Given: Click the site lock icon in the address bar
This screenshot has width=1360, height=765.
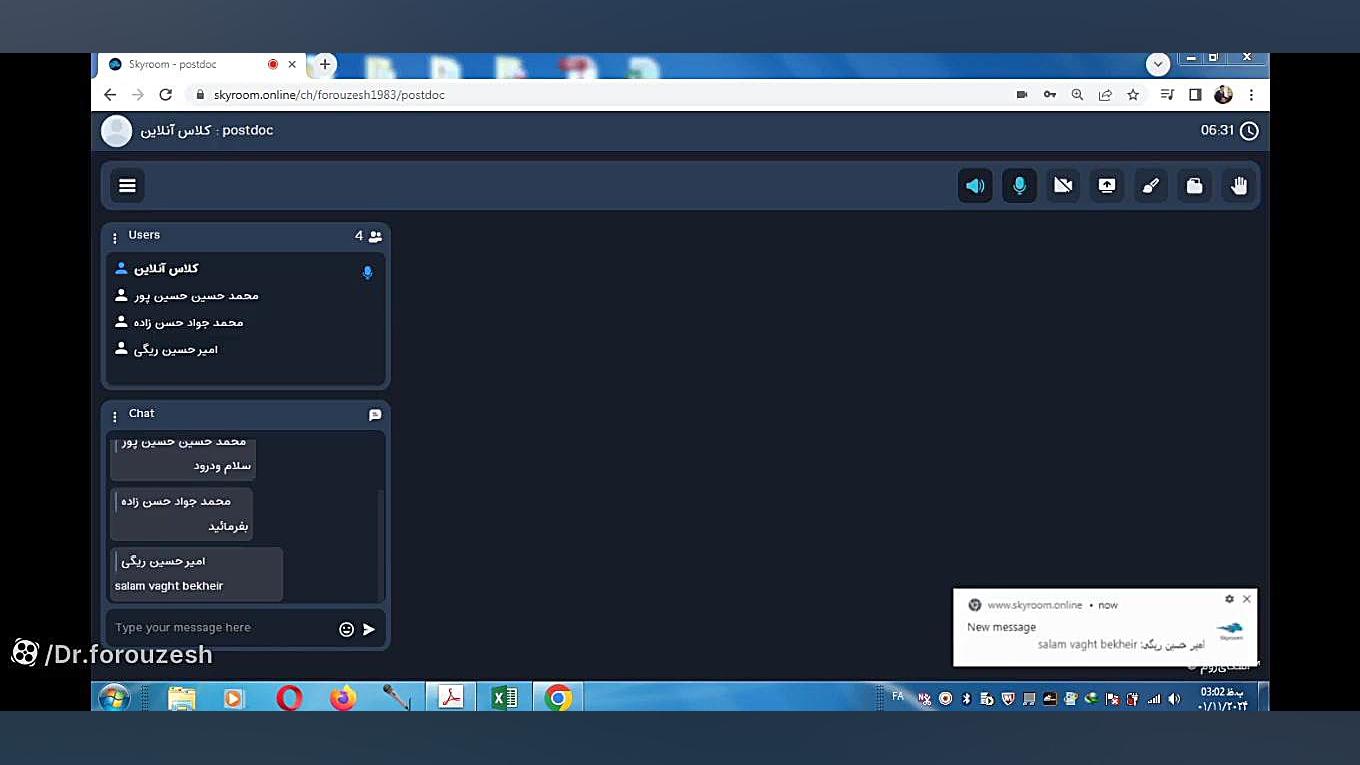Looking at the screenshot, I should pos(200,95).
